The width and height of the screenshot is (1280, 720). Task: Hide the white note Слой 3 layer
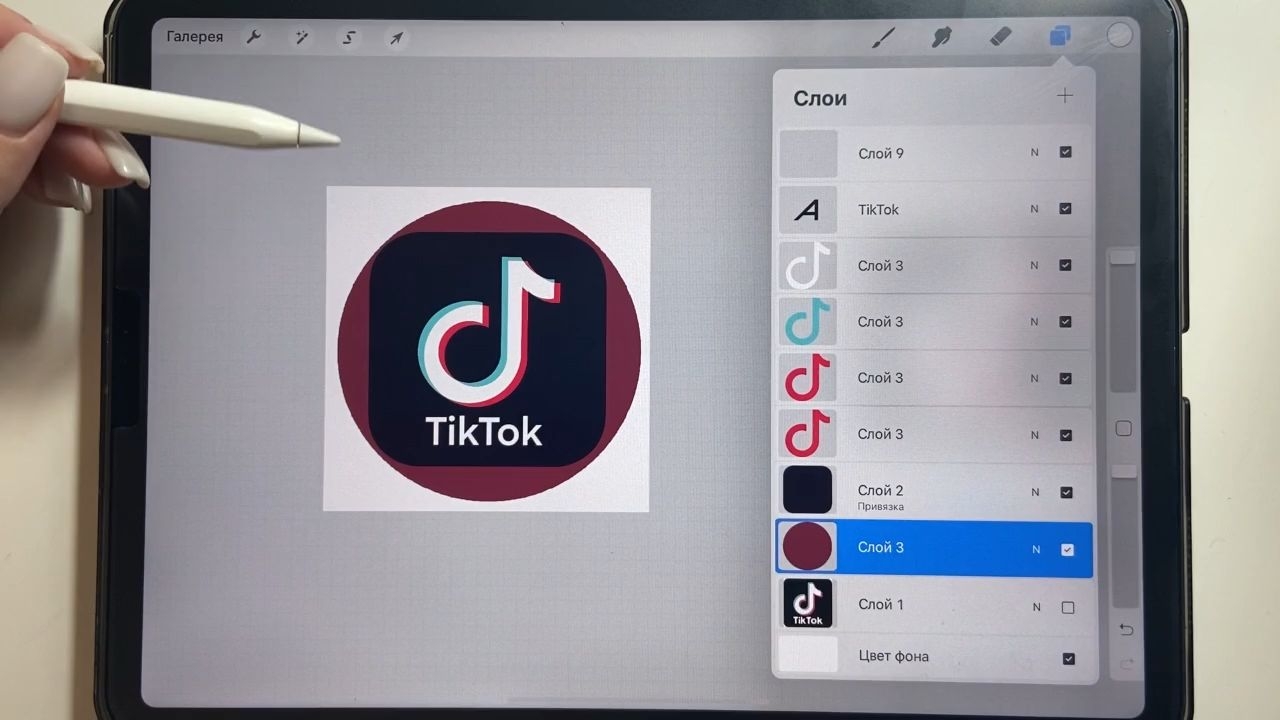click(x=1065, y=265)
